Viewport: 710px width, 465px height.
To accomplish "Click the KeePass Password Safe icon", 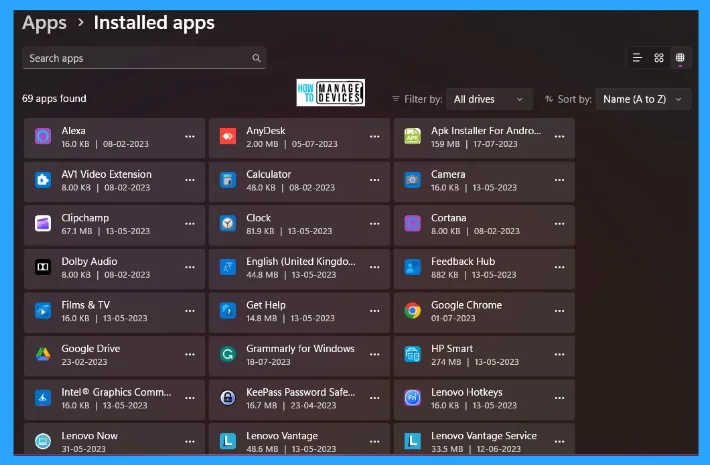I will (x=228, y=398).
